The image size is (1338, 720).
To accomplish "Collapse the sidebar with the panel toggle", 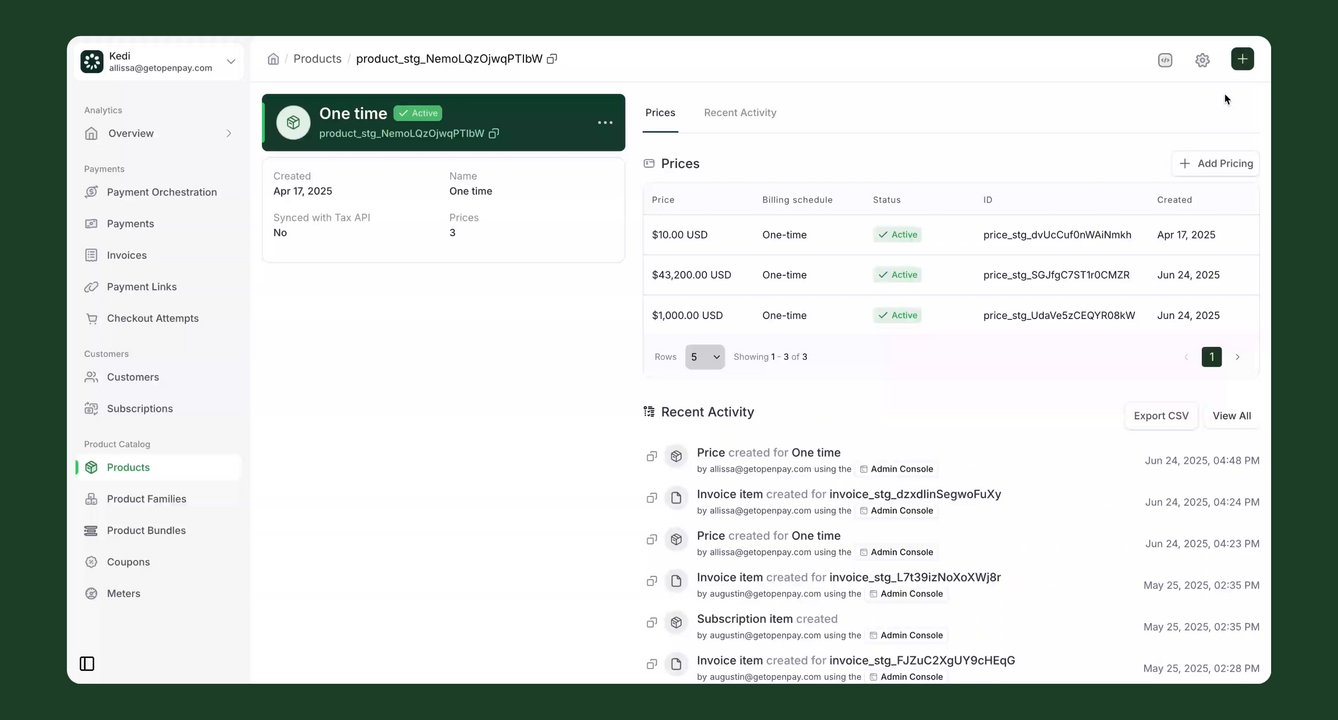I will [87, 664].
